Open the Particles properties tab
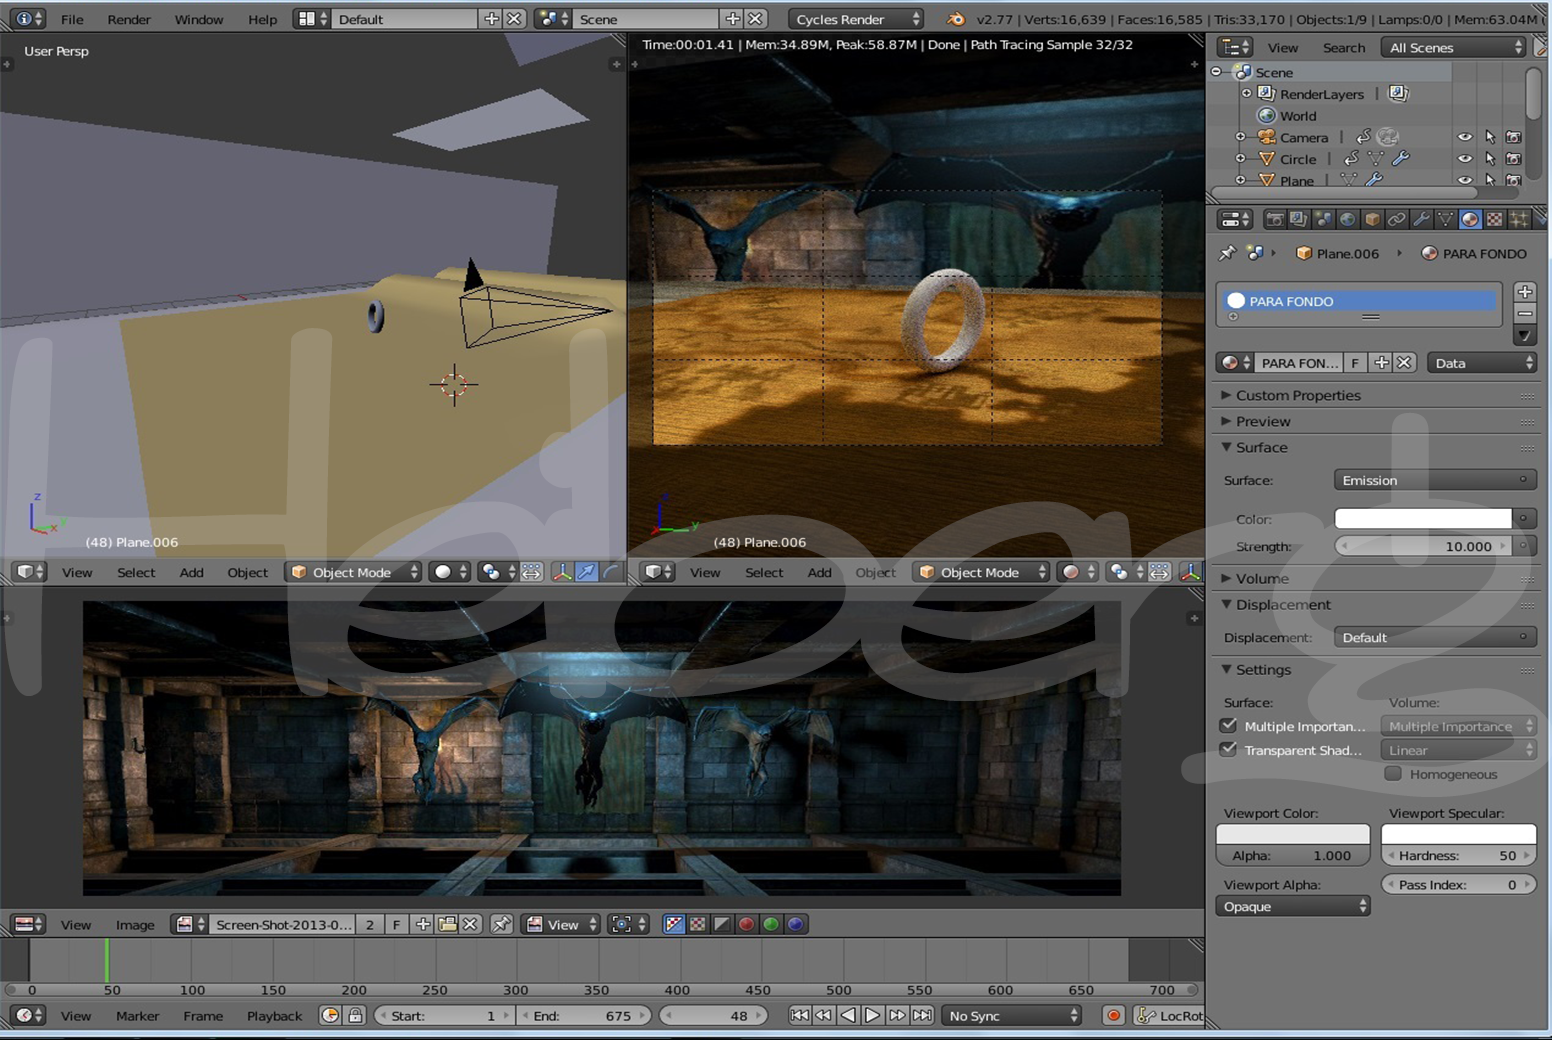 pyautogui.click(x=1519, y=220)
